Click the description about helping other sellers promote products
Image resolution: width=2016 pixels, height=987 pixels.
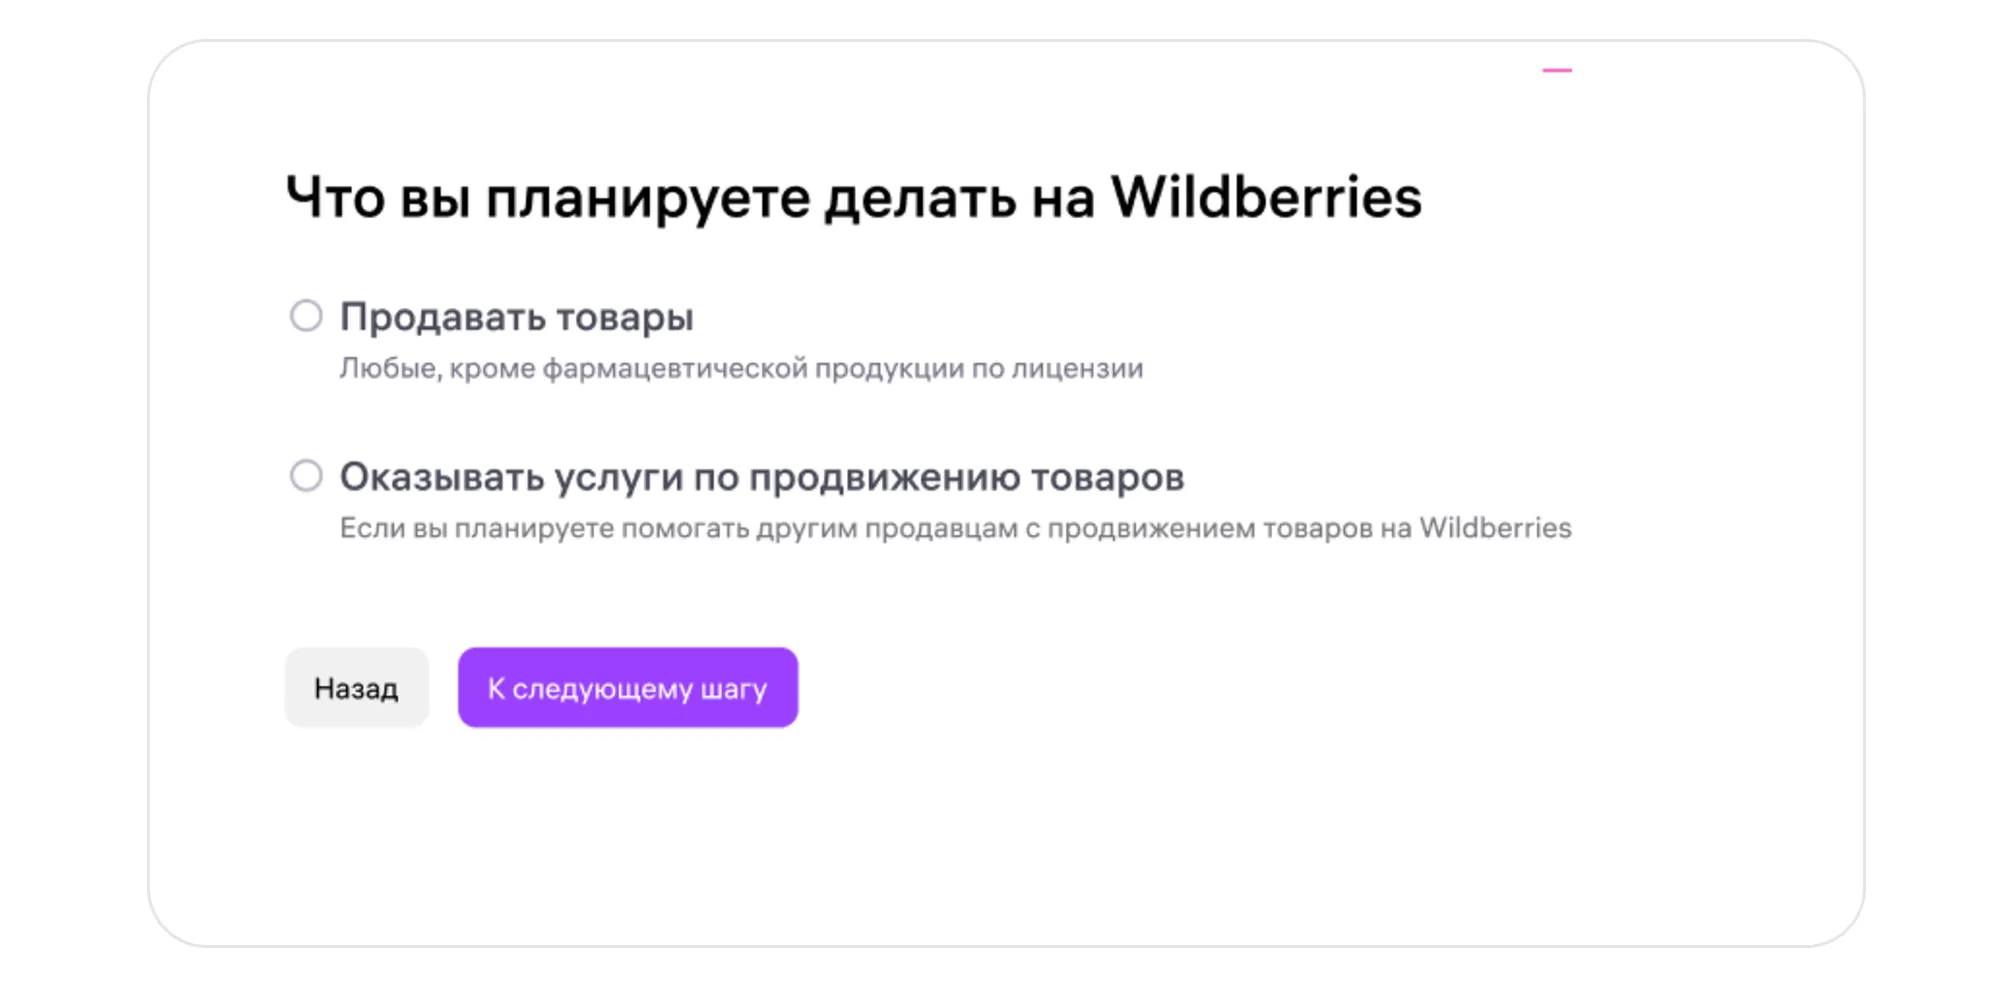[x=955, y=528]
